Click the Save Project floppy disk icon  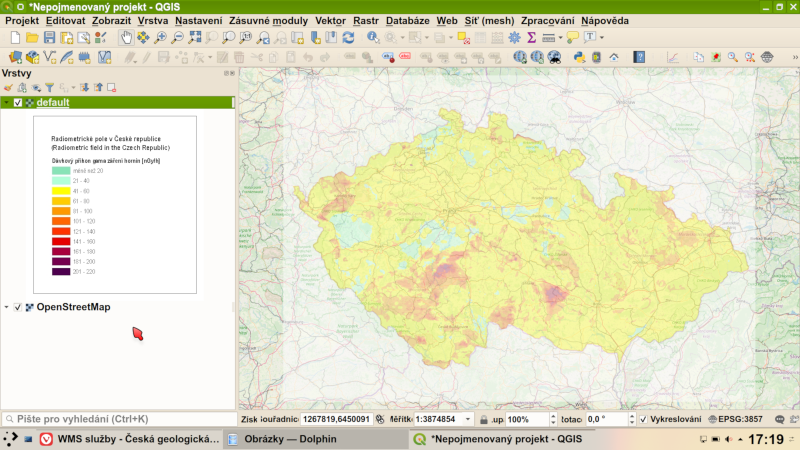pos(50,38)
